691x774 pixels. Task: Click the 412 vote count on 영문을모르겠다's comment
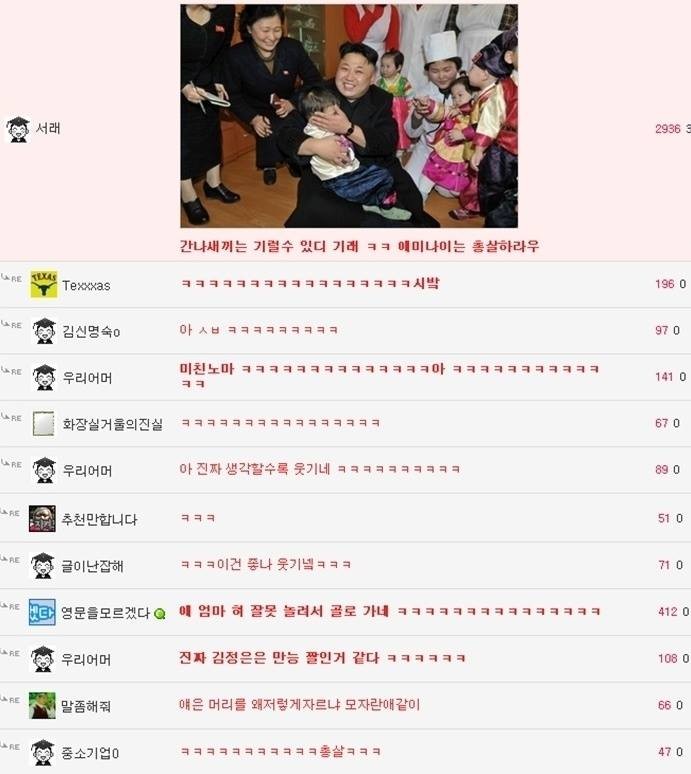click(x=668, y=612)
